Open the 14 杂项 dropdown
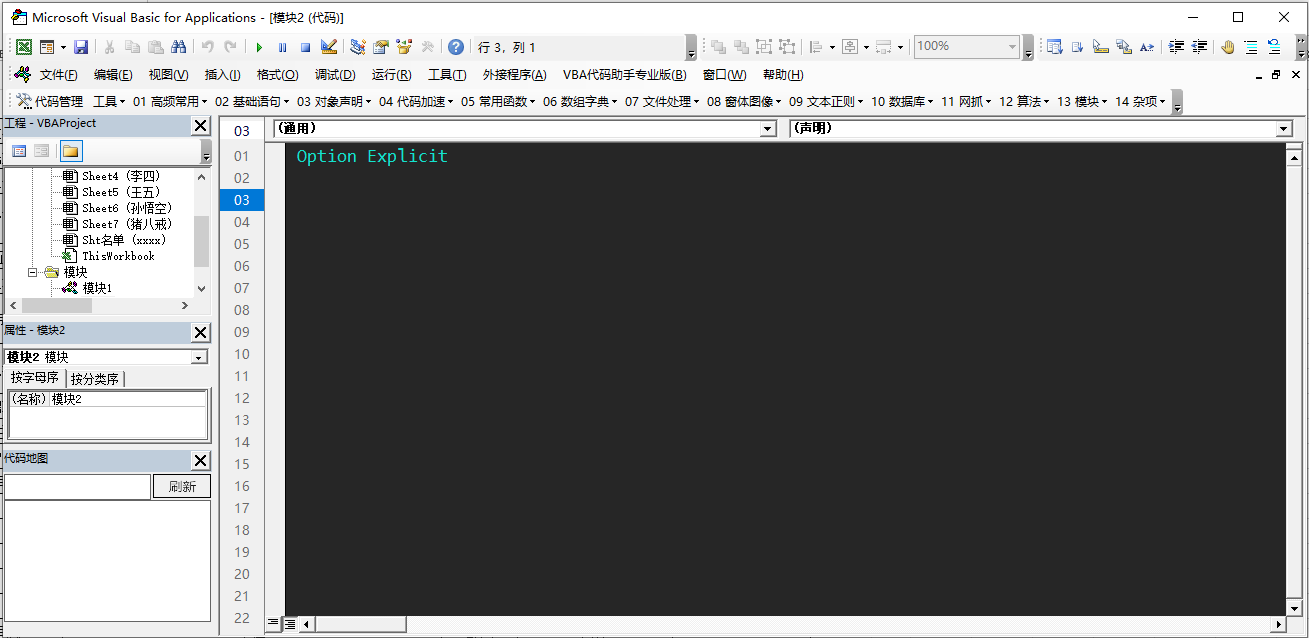This screenshot has width=1309, height=638. click(1140, 101)
